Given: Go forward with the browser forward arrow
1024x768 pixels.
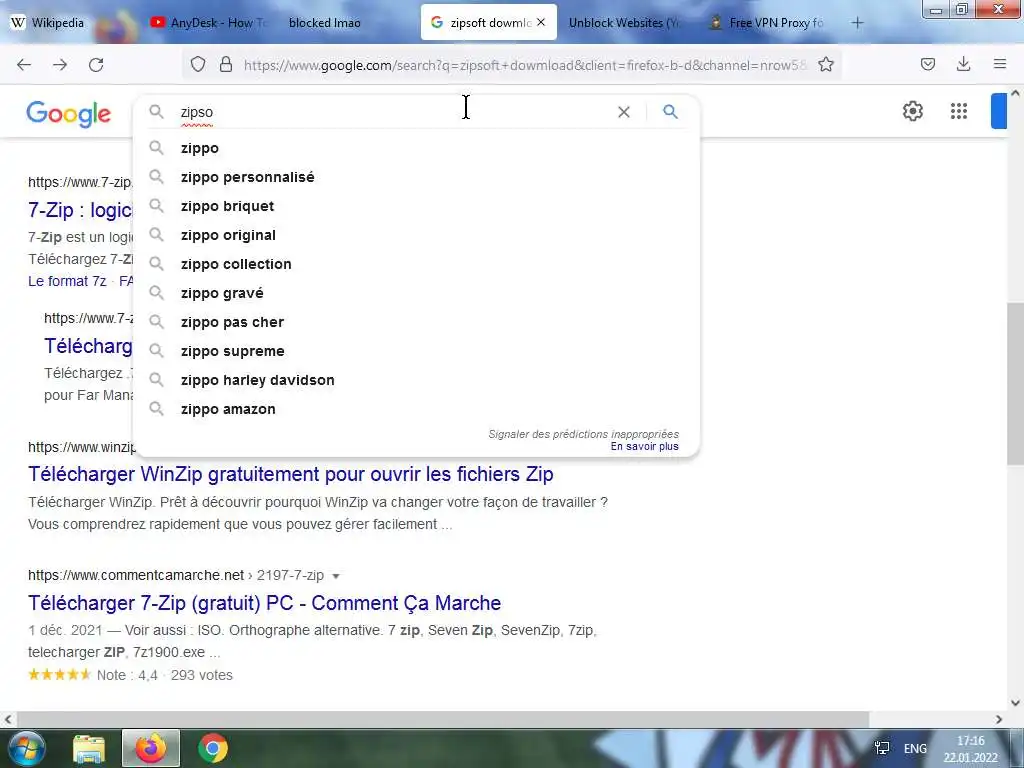Looking at the screenshot, I should point(60,65).
